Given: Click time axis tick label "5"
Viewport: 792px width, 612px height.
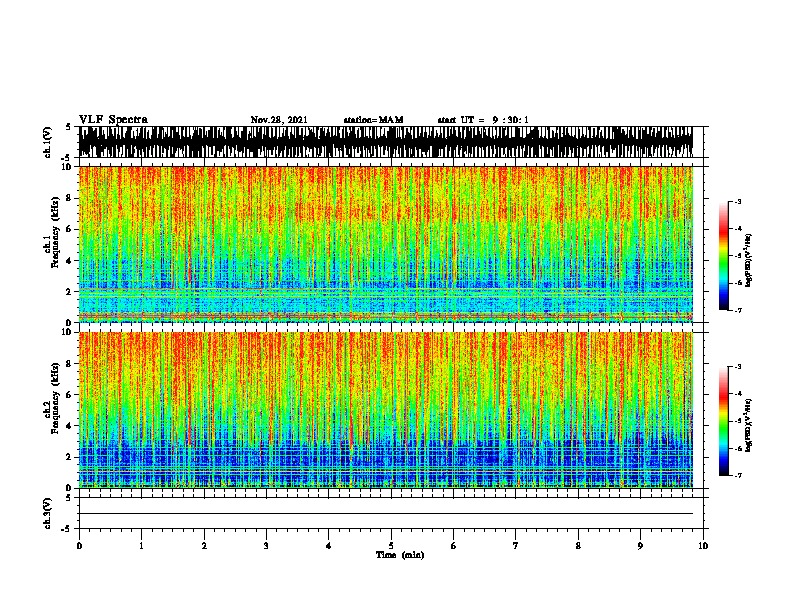Looking at the screenshot, I should pyautogui.click(x=391, y=546).
